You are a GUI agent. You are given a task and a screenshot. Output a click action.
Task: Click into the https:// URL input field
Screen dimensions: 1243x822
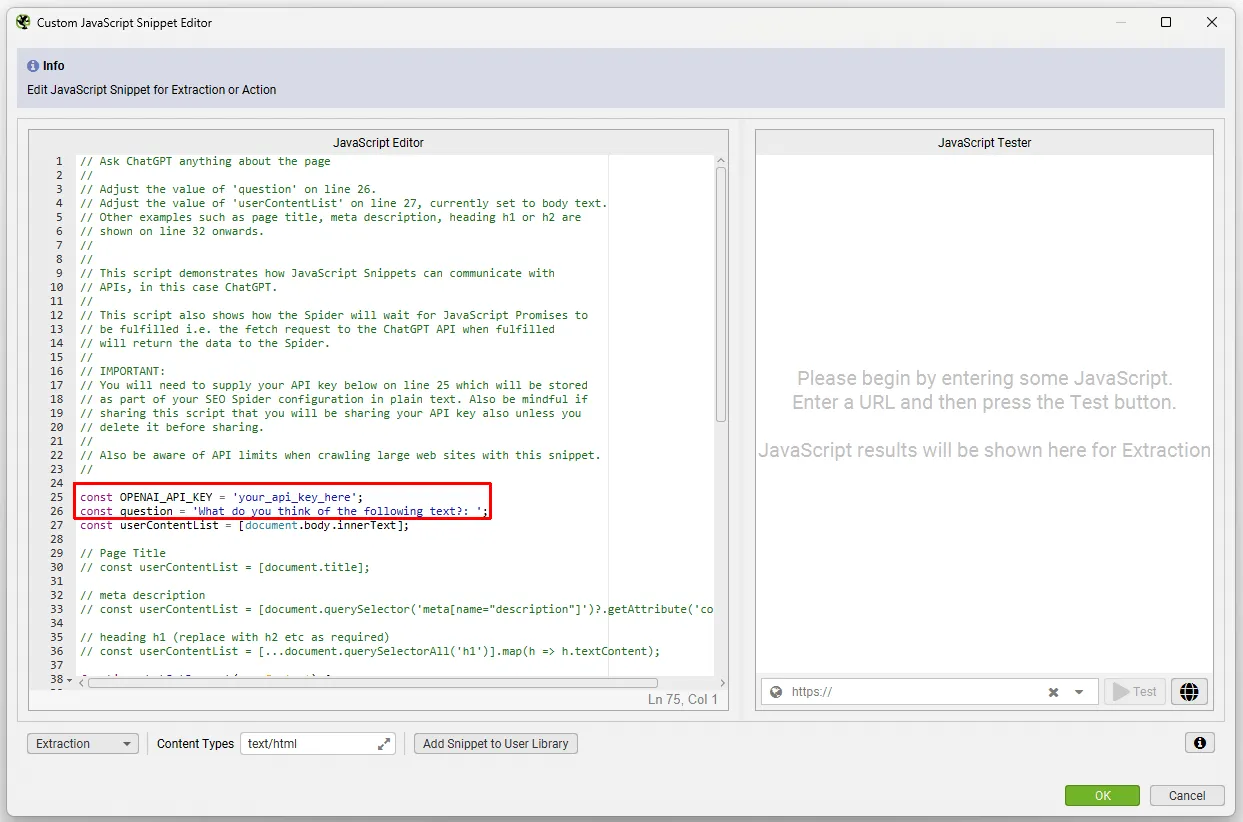910,692
